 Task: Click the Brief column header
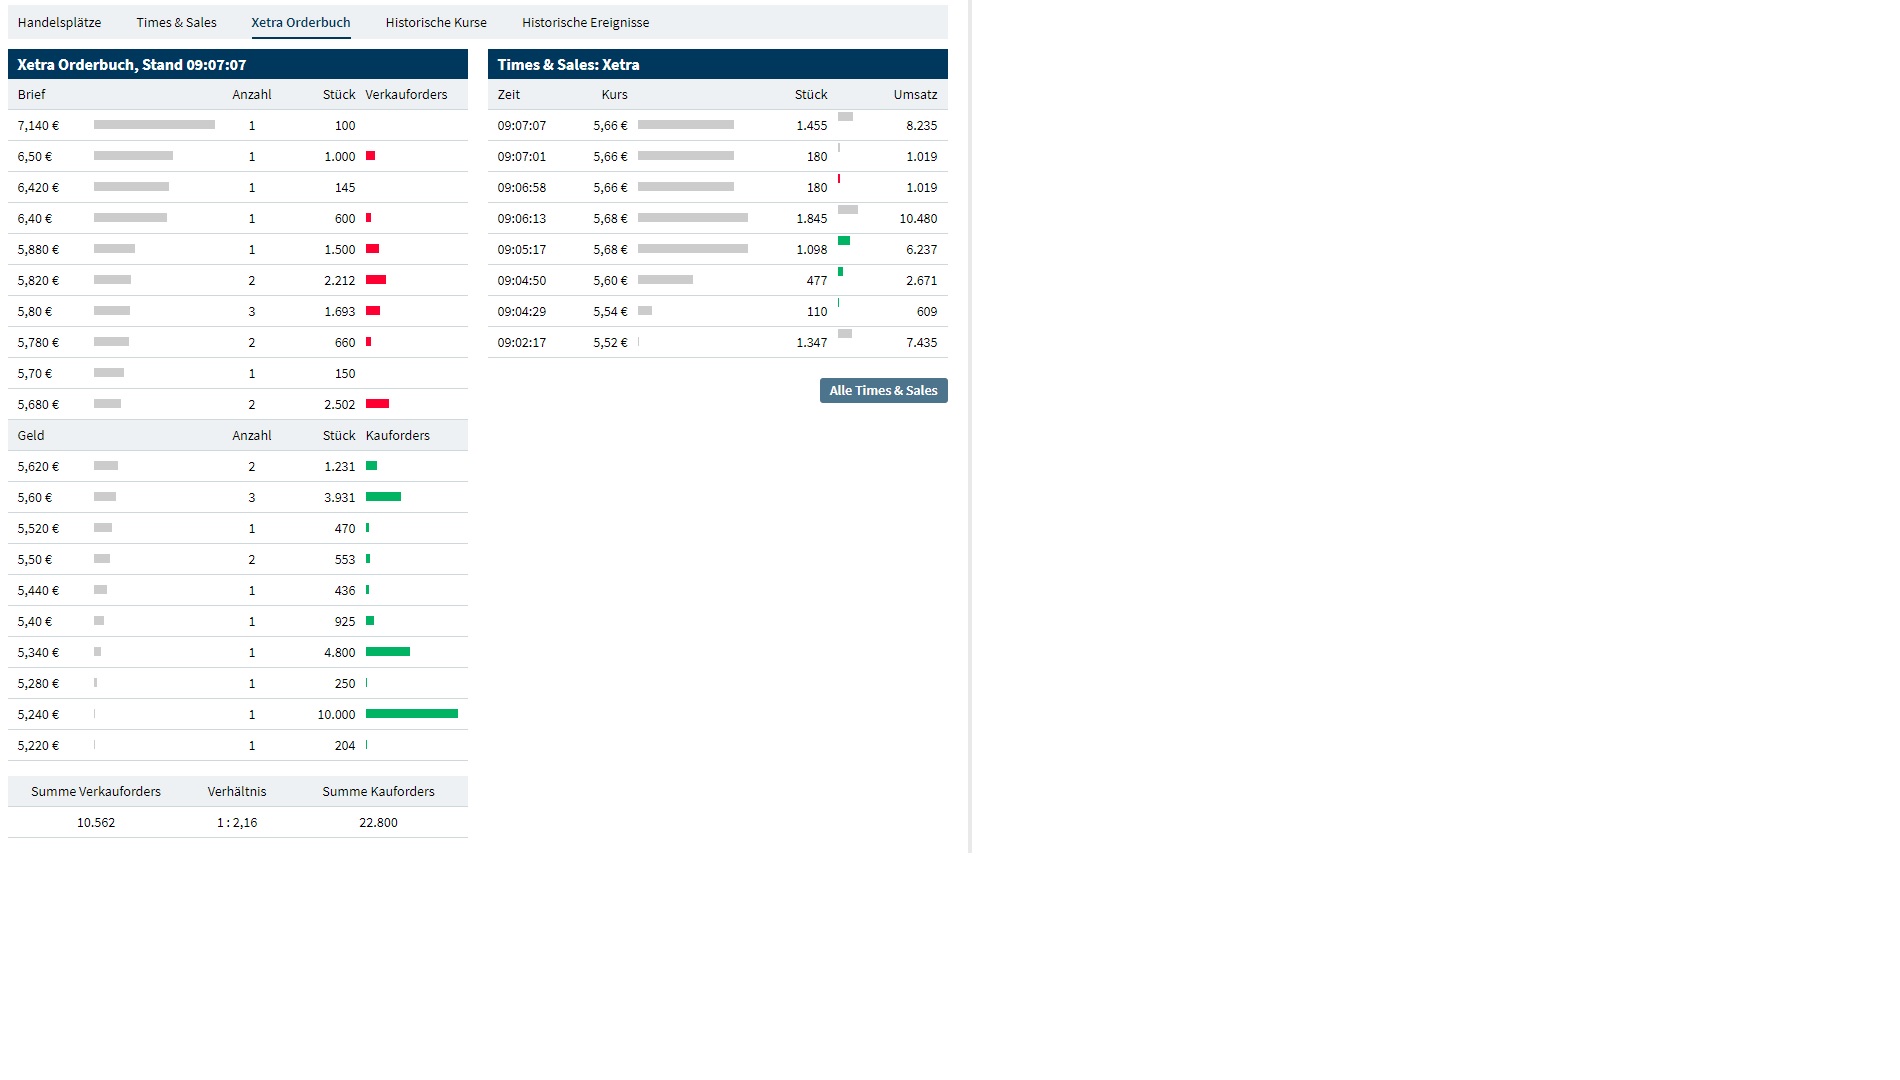(31, 94)
